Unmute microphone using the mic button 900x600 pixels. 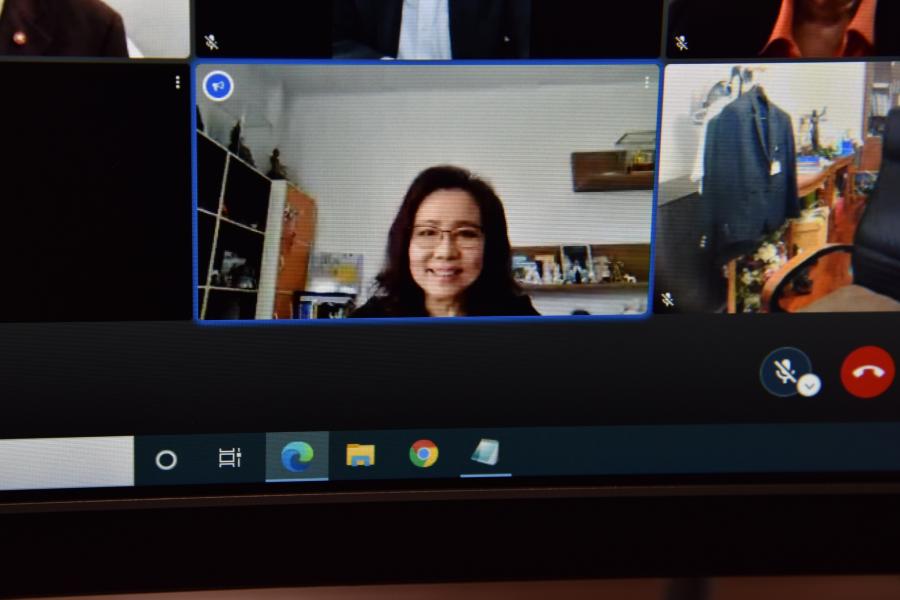(x=784, y=371)
